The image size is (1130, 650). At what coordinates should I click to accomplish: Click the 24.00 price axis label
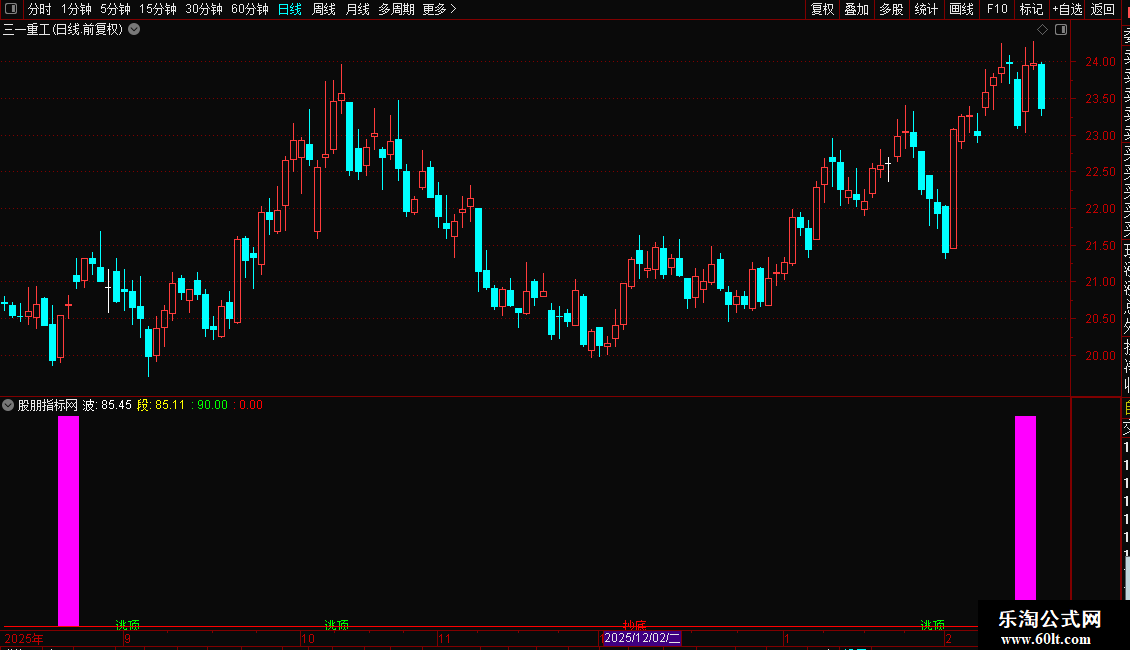pos(1100,62)
